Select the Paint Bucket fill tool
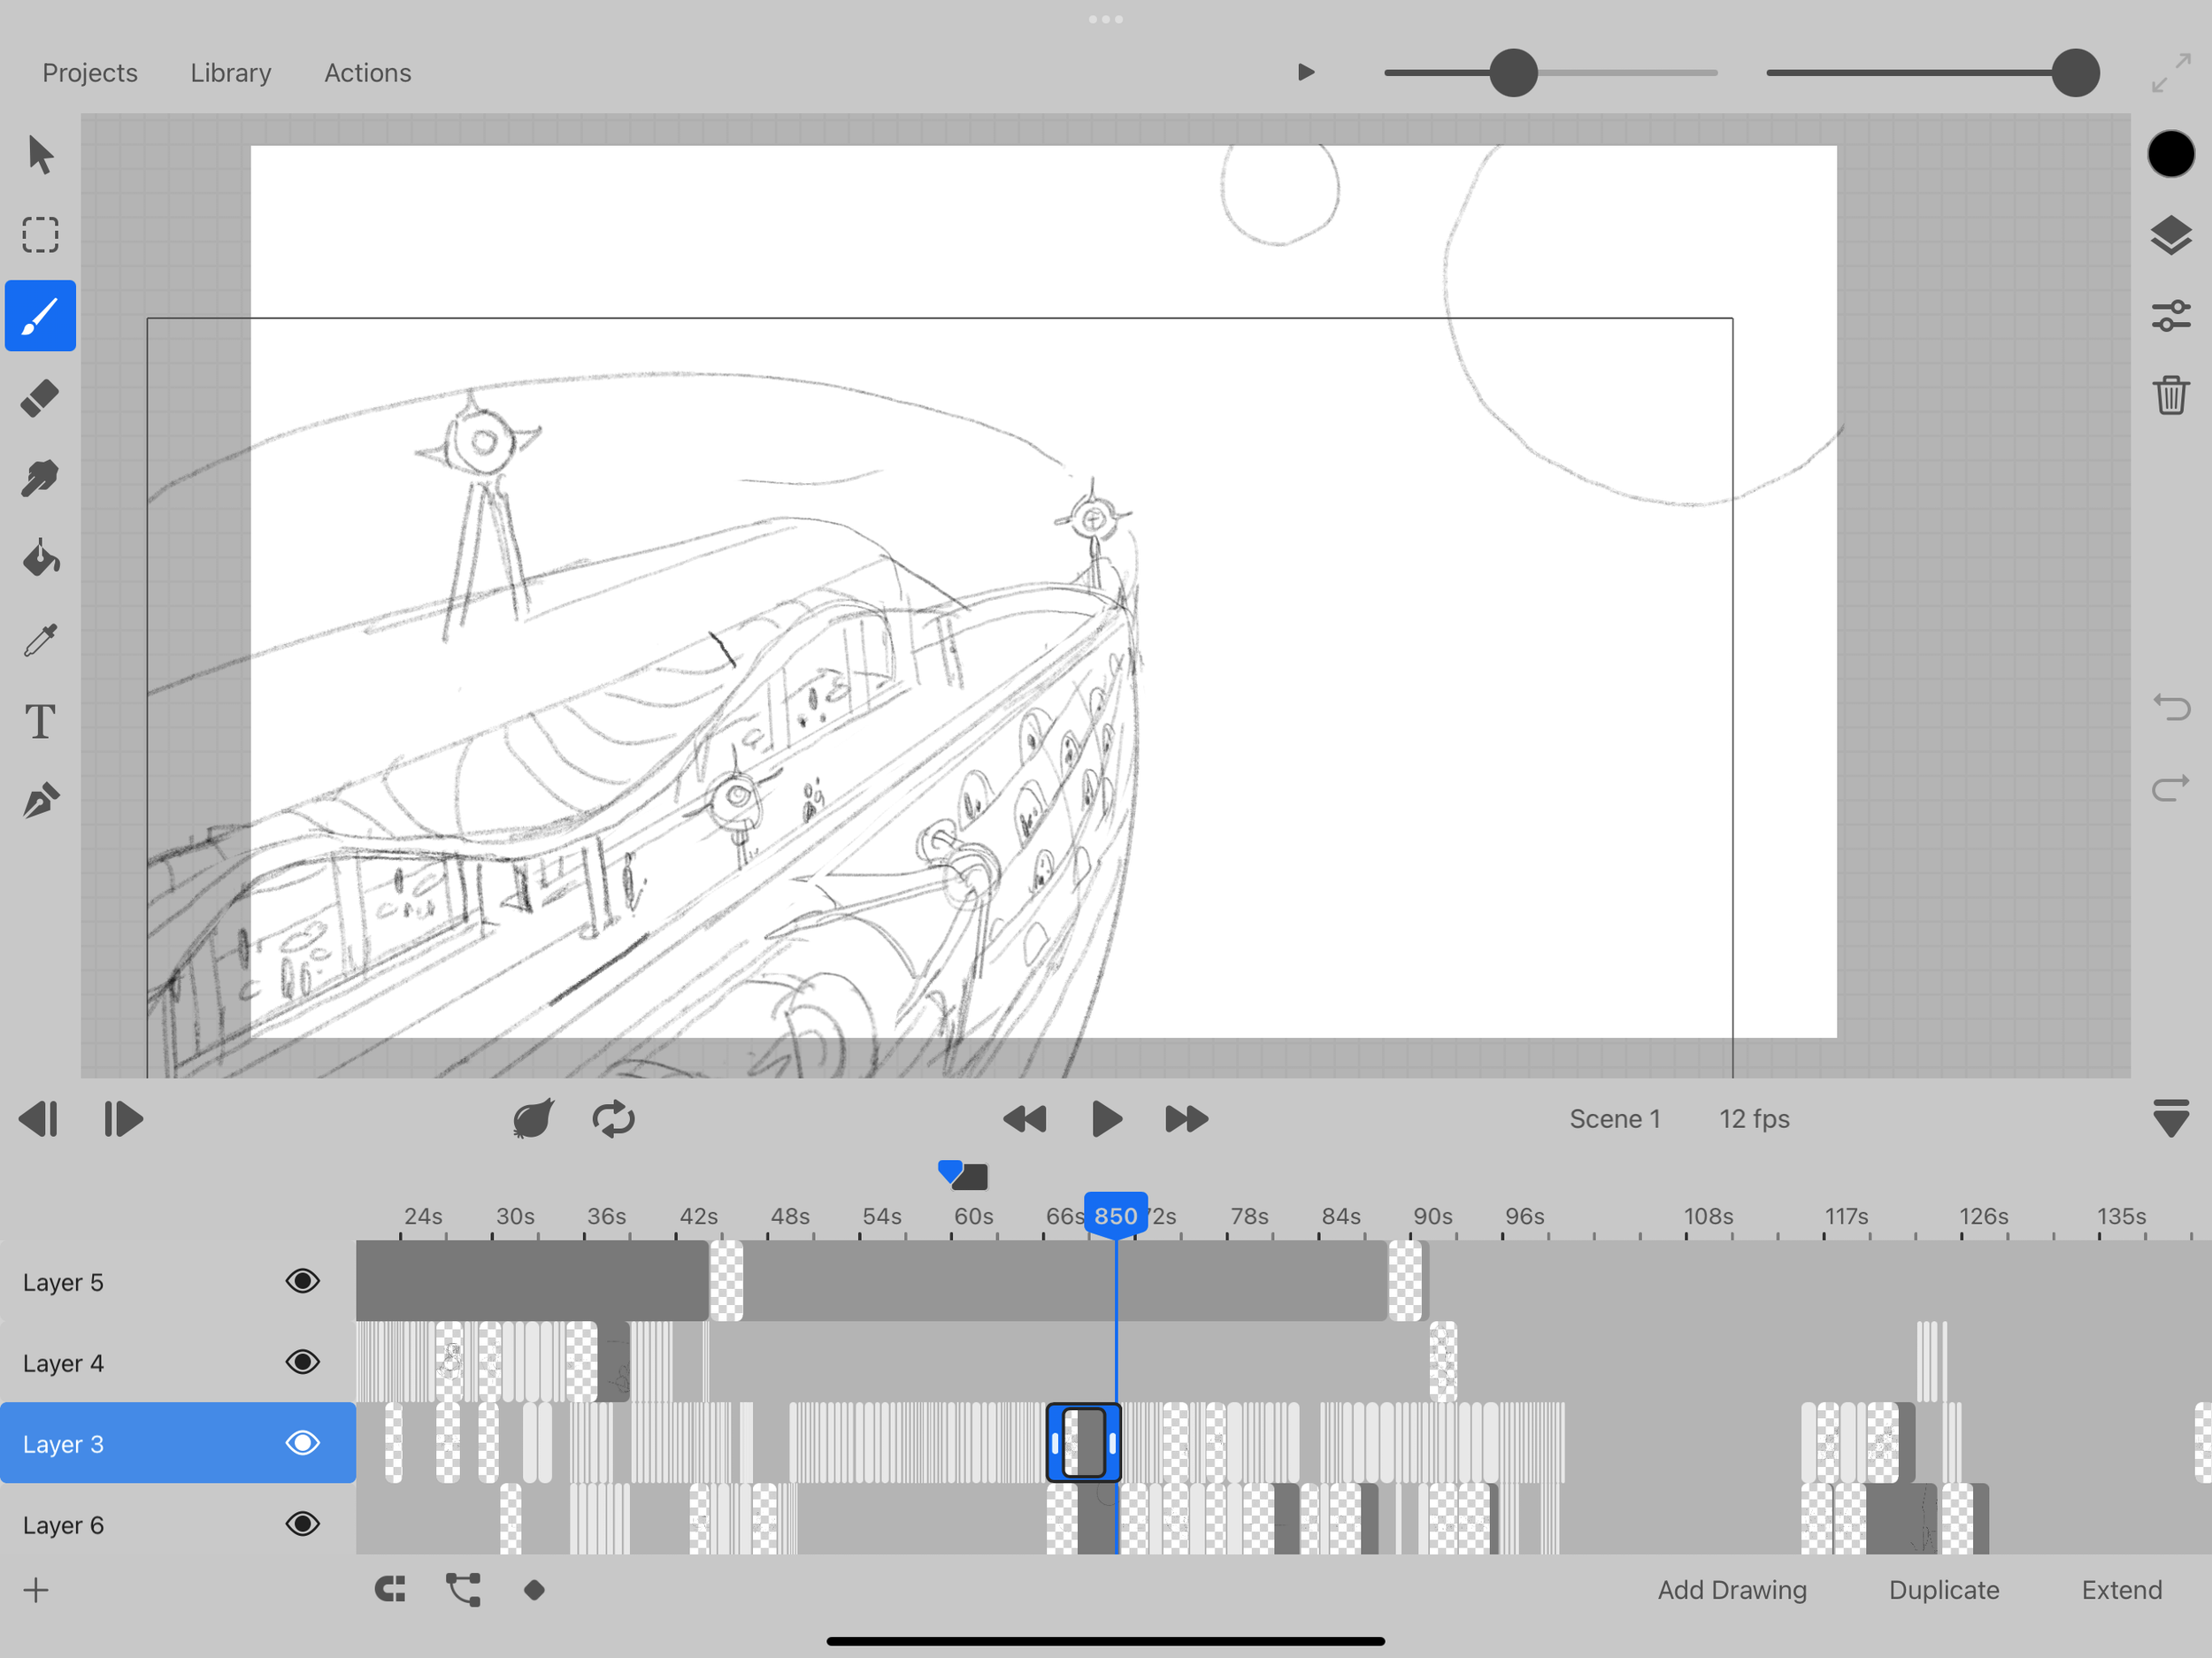This screenshot has height=1658, width=2212. [x=40, y=559]
